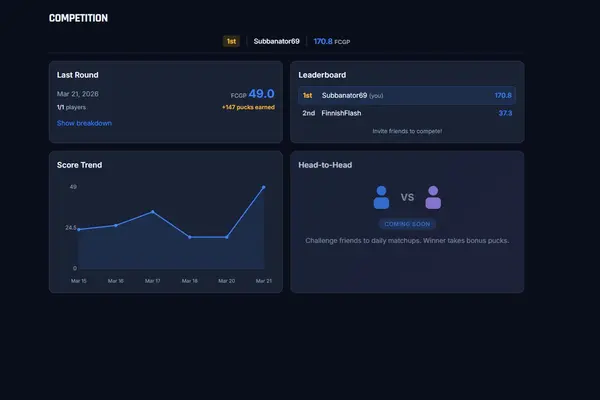
Task: Click the Mar 18 data point on chart
Action: [190, 237]
